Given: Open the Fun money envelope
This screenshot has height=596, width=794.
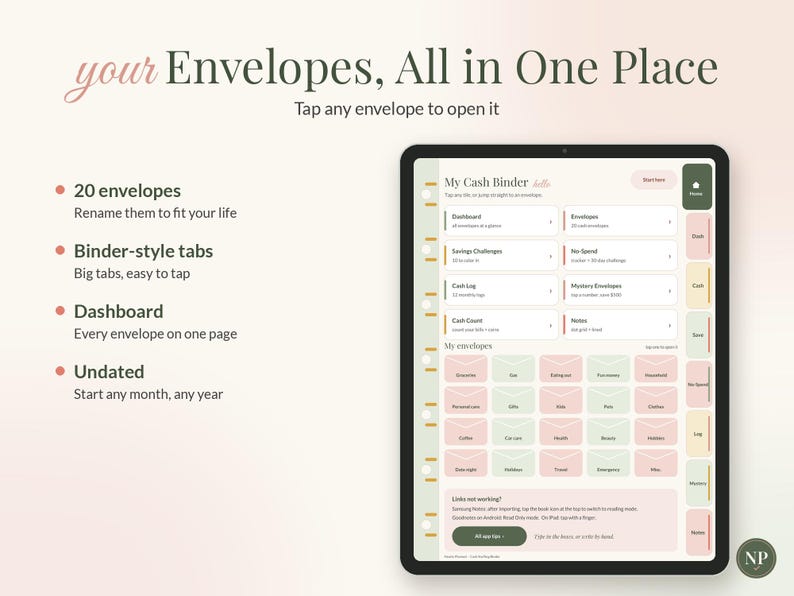Looking at the screenshot, I should click(x=608, y=368).
